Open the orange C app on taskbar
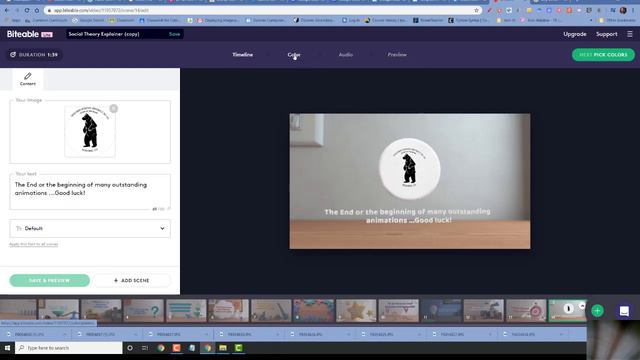The height and width of the screenshot is (360, 640). pyautogui.click(x=176, y=348)
